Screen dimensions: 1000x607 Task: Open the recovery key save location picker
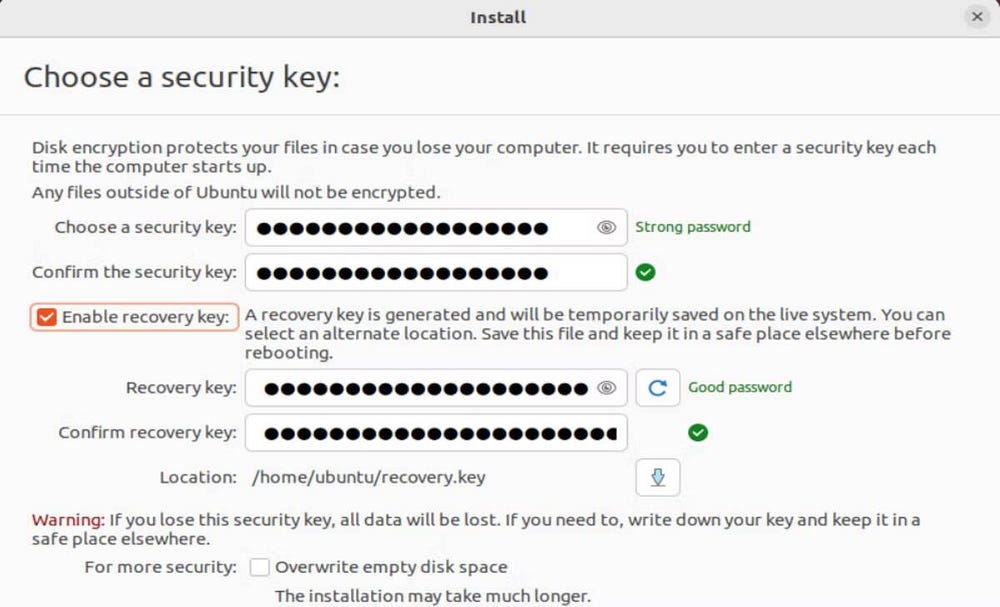click(657, 477)
